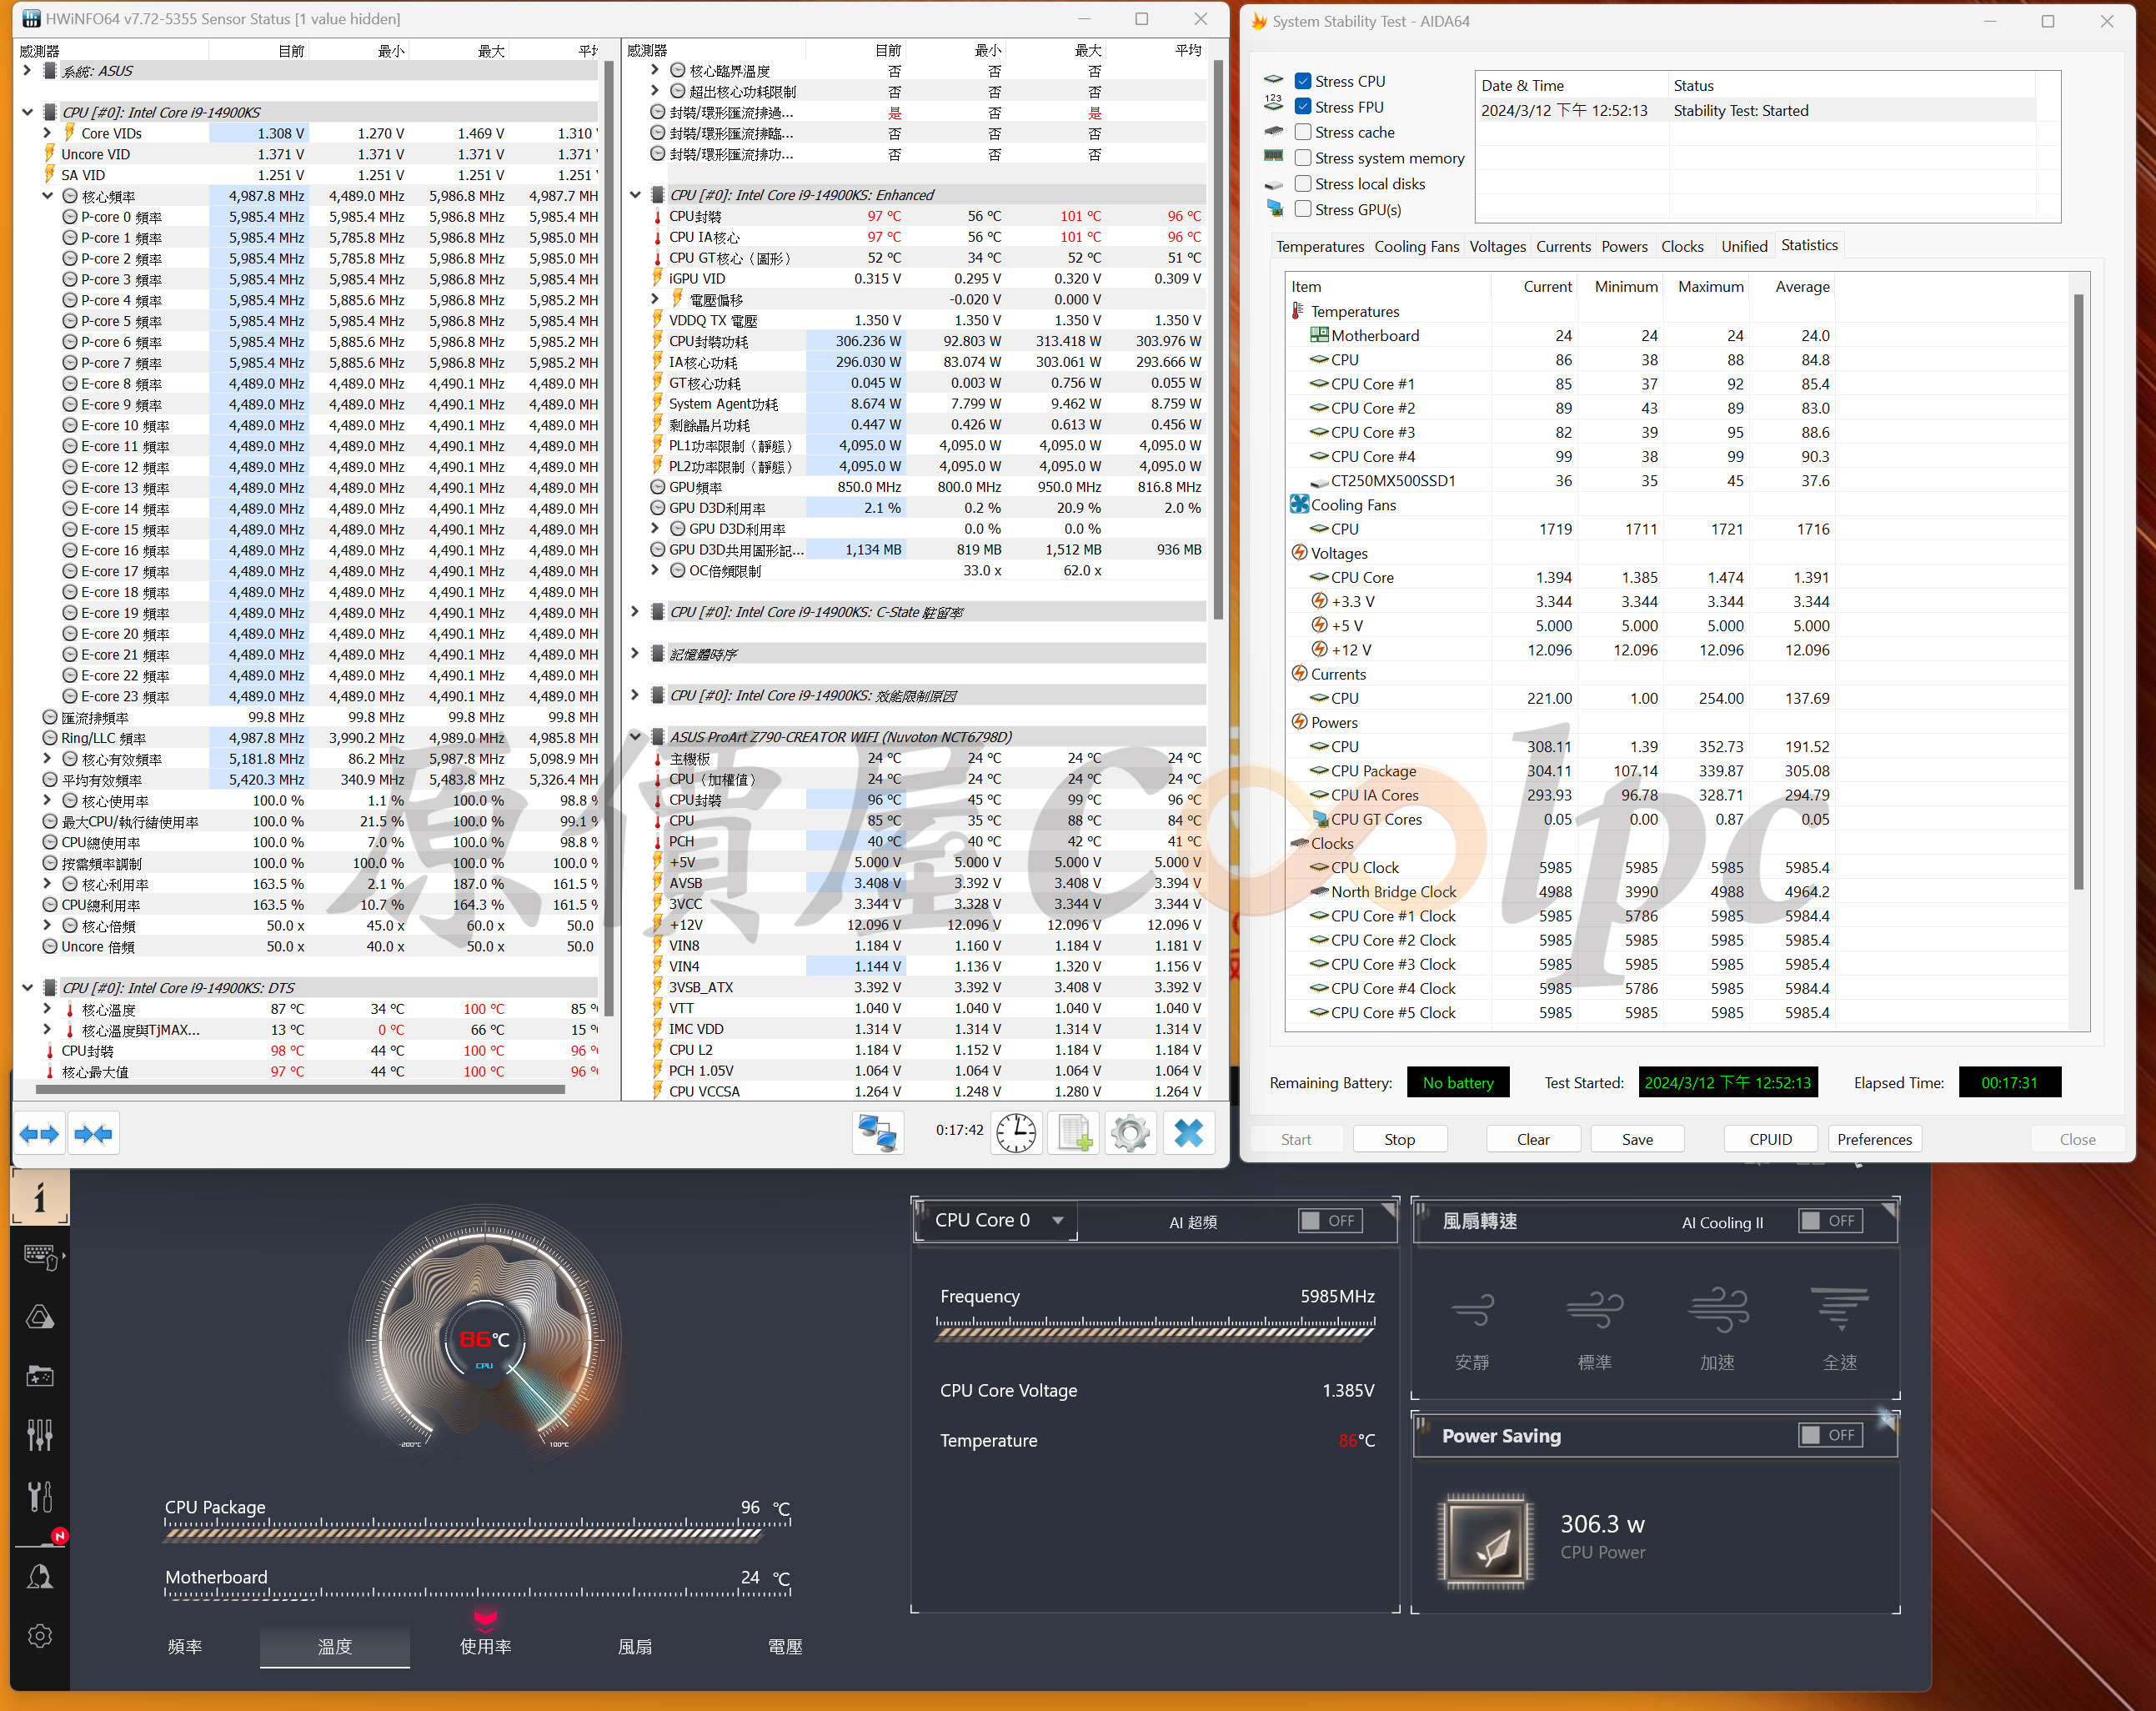Open HWiNFO network monitors icon
The height and width of the screenshot is (1711, 2156).
pos(878,1134)
